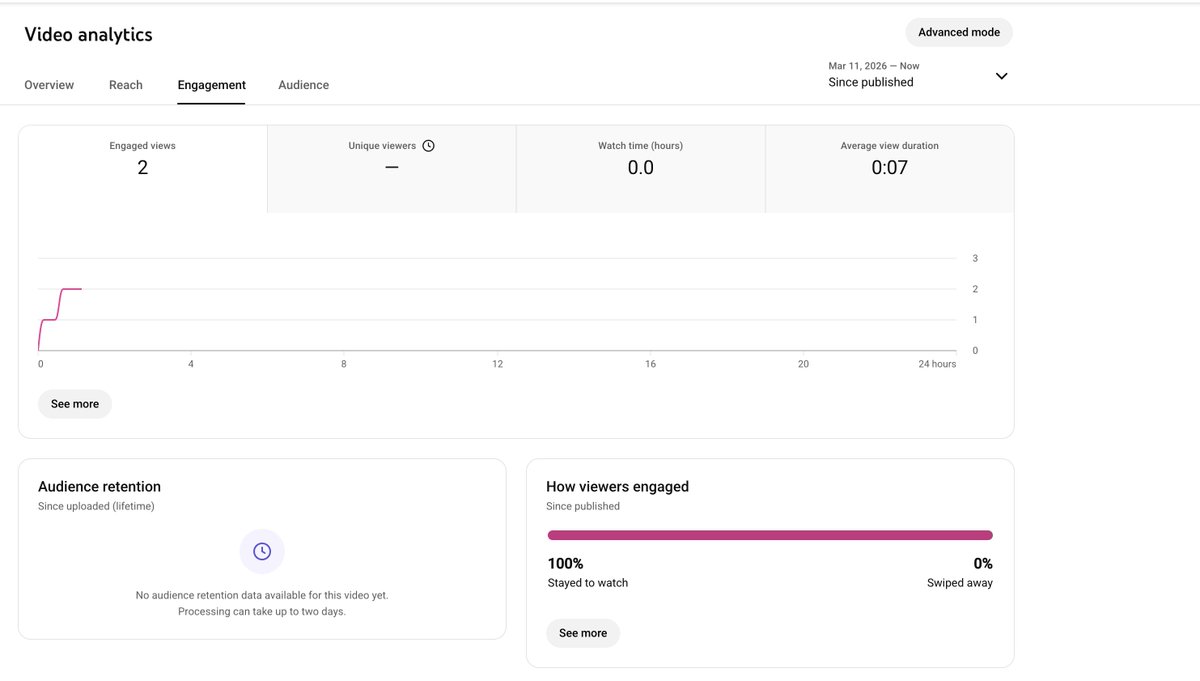Select the Engagement tab
1200x681 pixels.
click(x=212, y=85)
